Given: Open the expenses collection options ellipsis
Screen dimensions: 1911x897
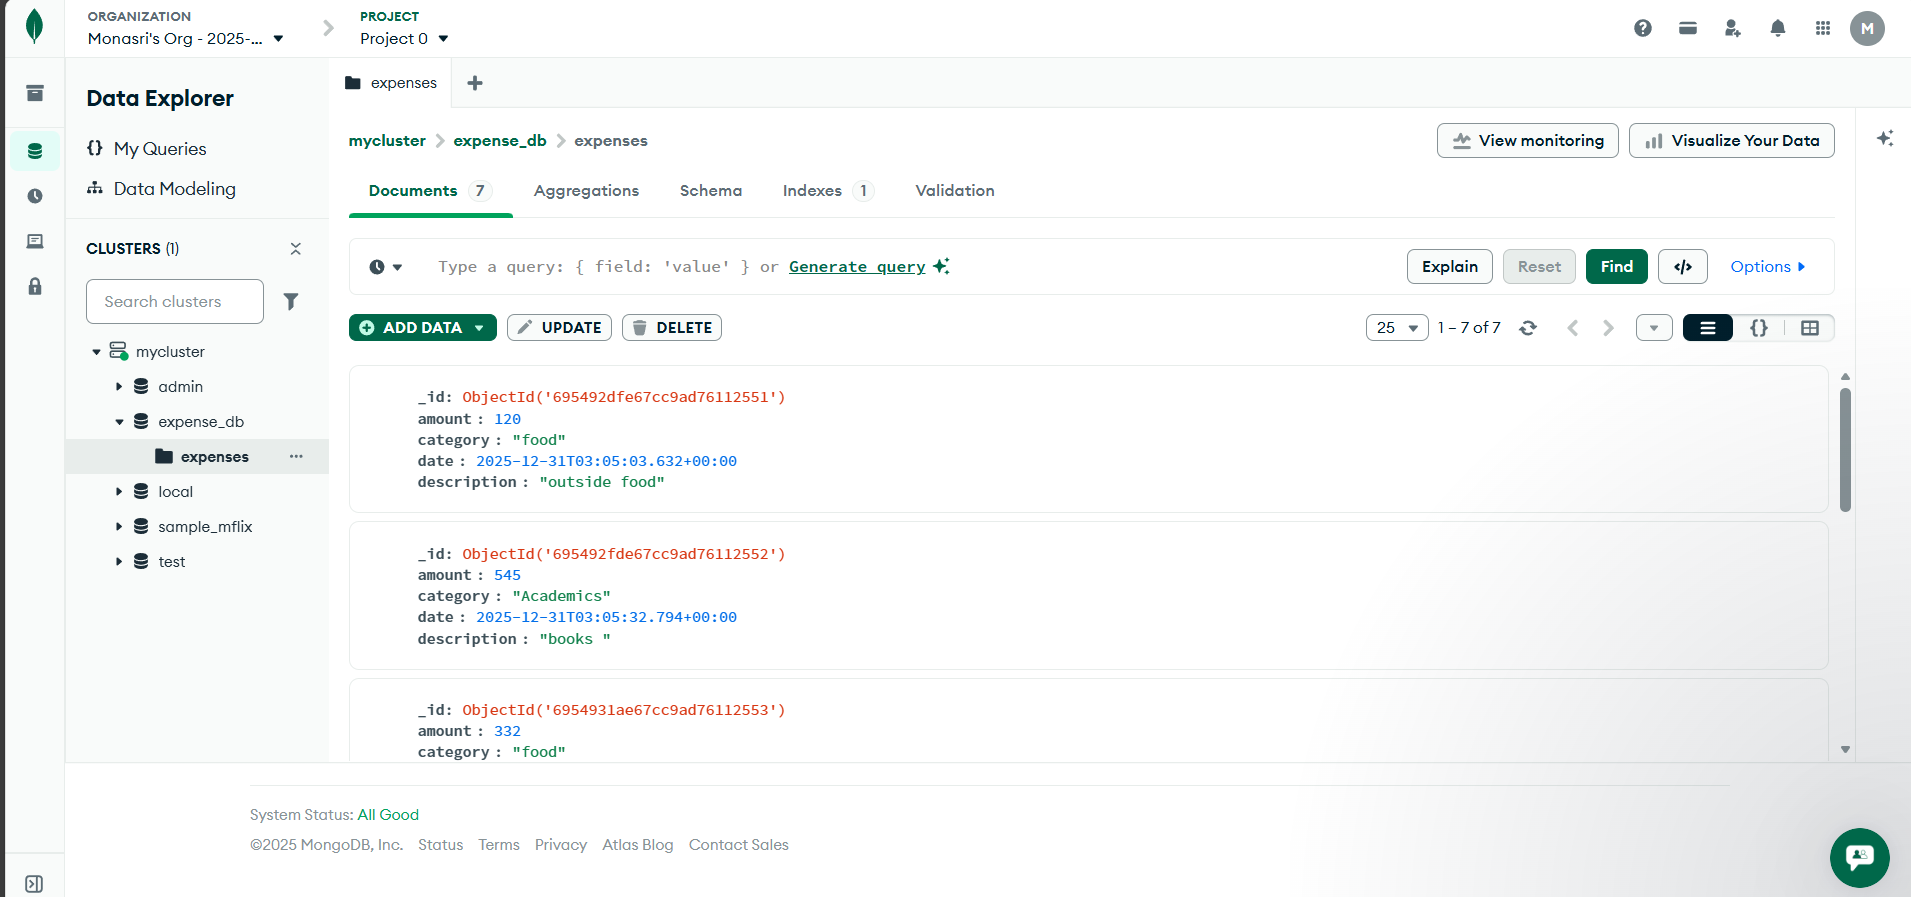Looking at the screenshot, I should pyautogui.click(x=296, y=456).
